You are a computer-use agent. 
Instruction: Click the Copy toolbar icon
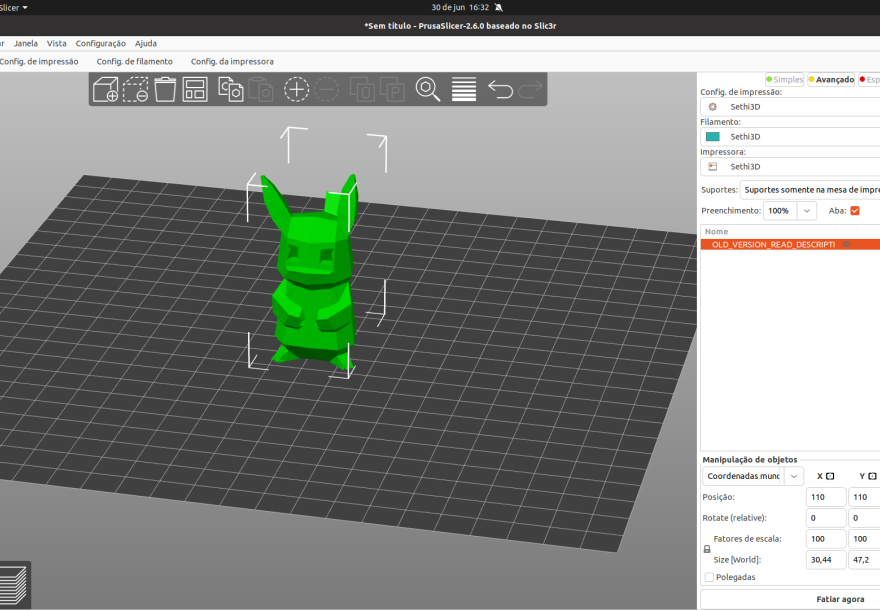coord(231,89)
